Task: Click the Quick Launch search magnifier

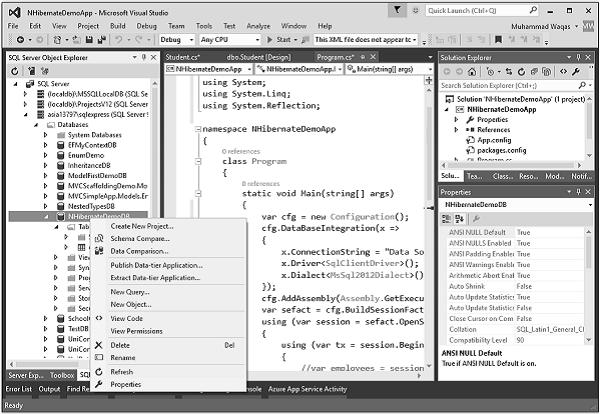Action: (x=533, y=10)
